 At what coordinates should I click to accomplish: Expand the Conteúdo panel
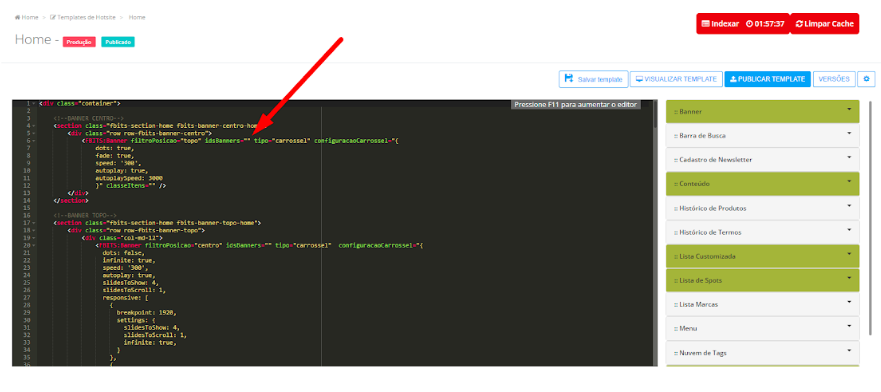pyautogui.click(x=762, y=184)
